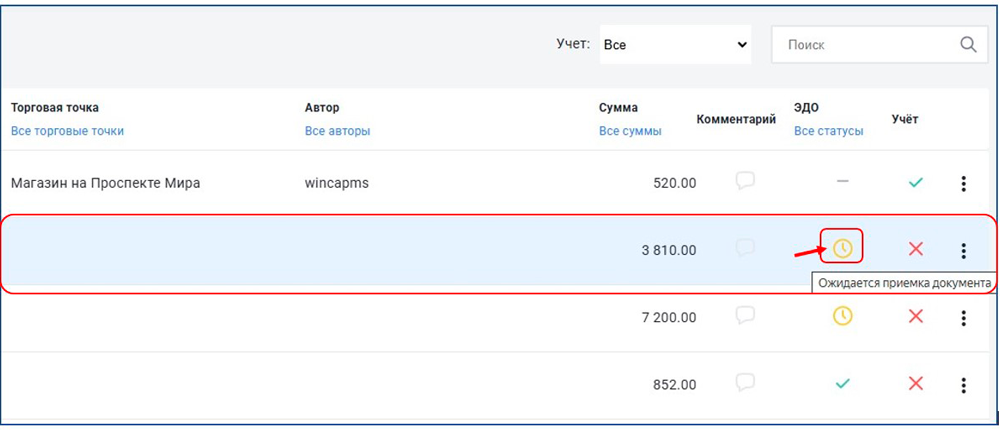Click into the Поиск search field
The width and height of the screenshot is (1000, 430).
[x=860, y=45]
